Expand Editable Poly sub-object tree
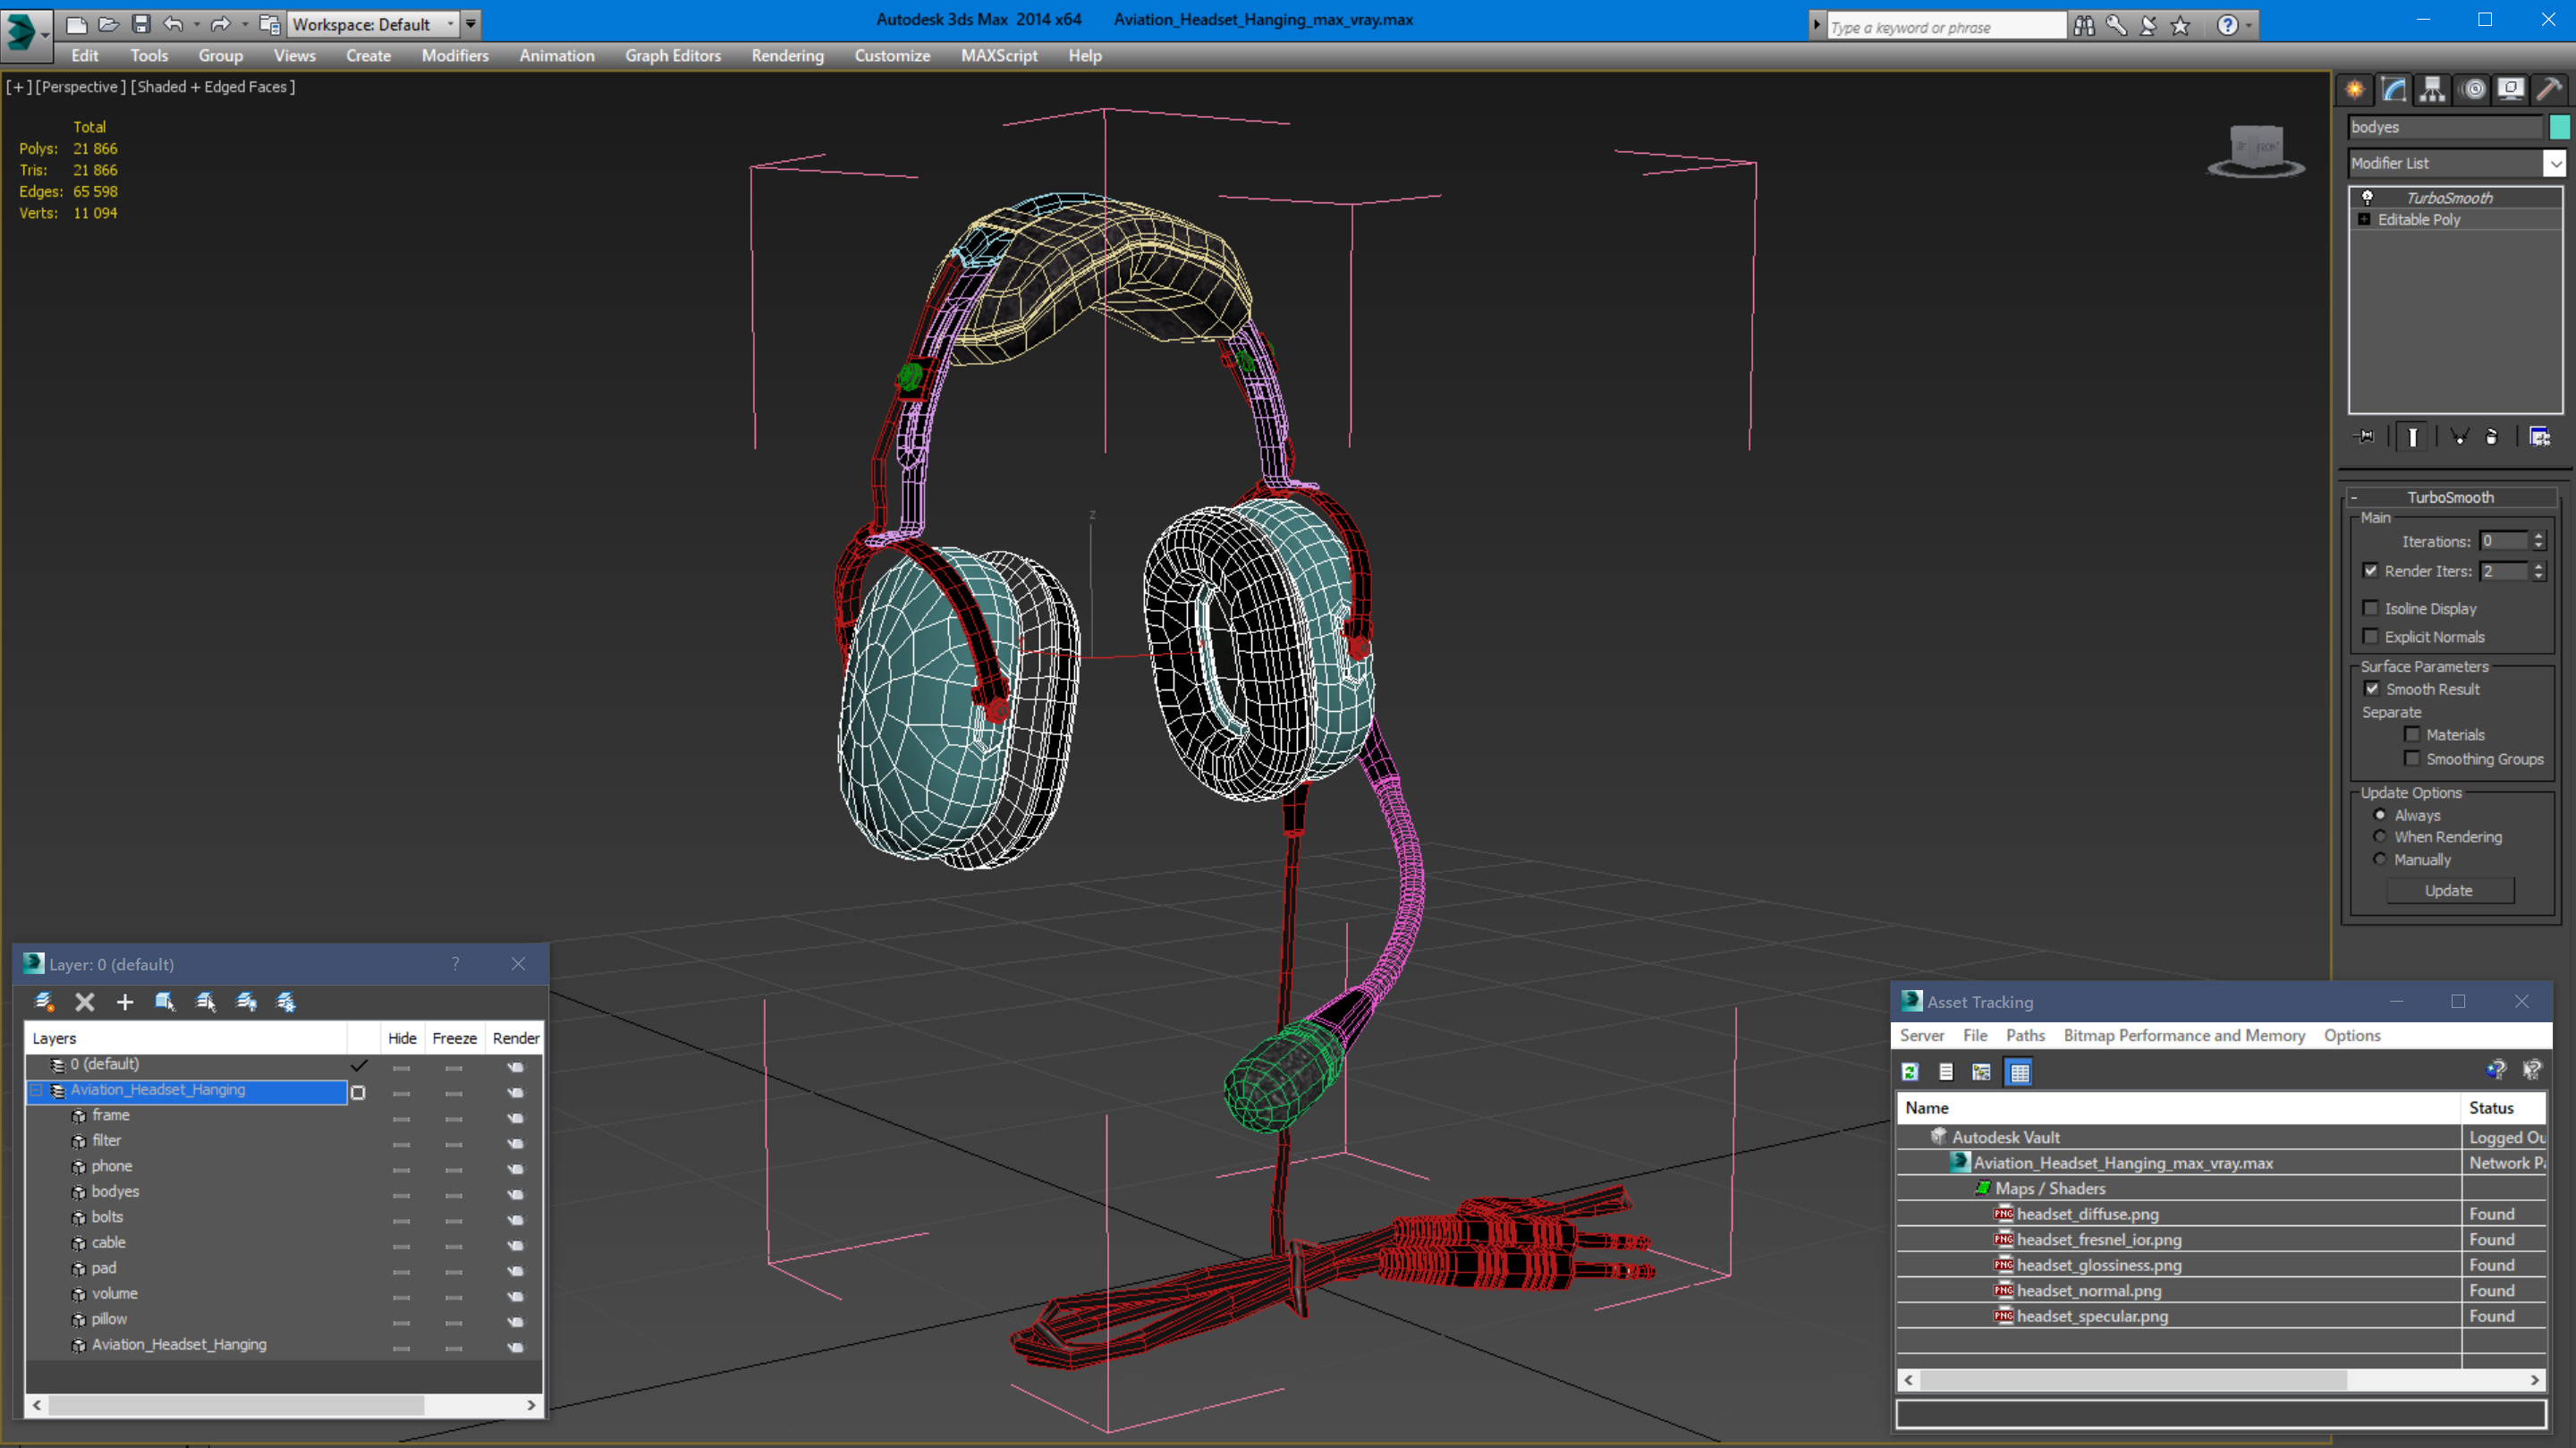Screen dimensions: 2576x1448 pyautogui.click(x=2364, y=219)
